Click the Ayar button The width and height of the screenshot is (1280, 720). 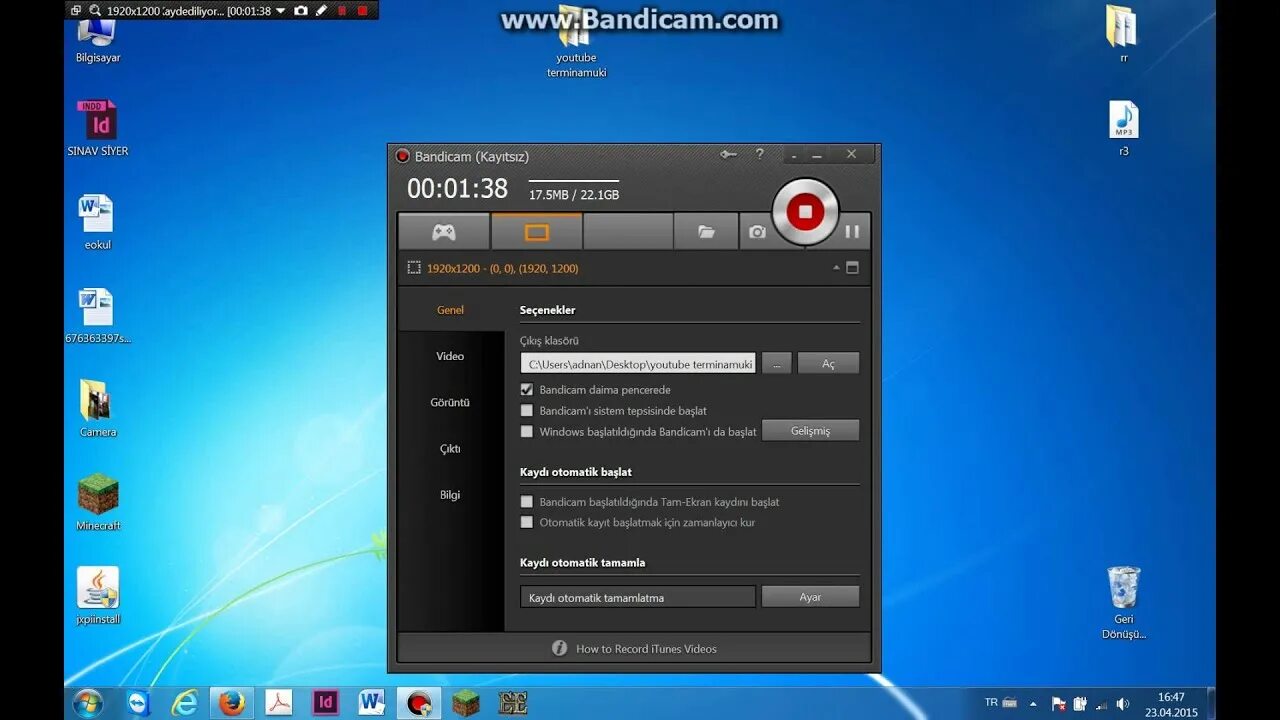point(810,597)
